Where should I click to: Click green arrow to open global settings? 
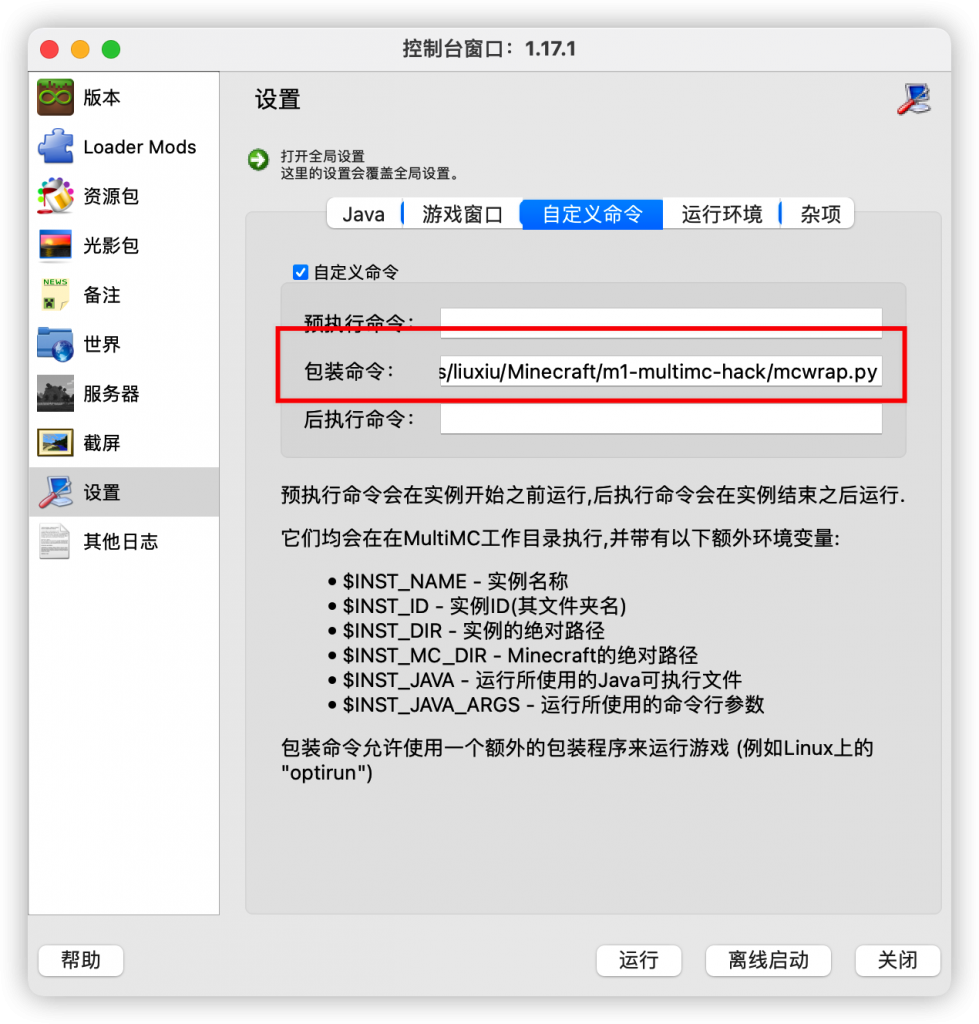click(259, 159)
